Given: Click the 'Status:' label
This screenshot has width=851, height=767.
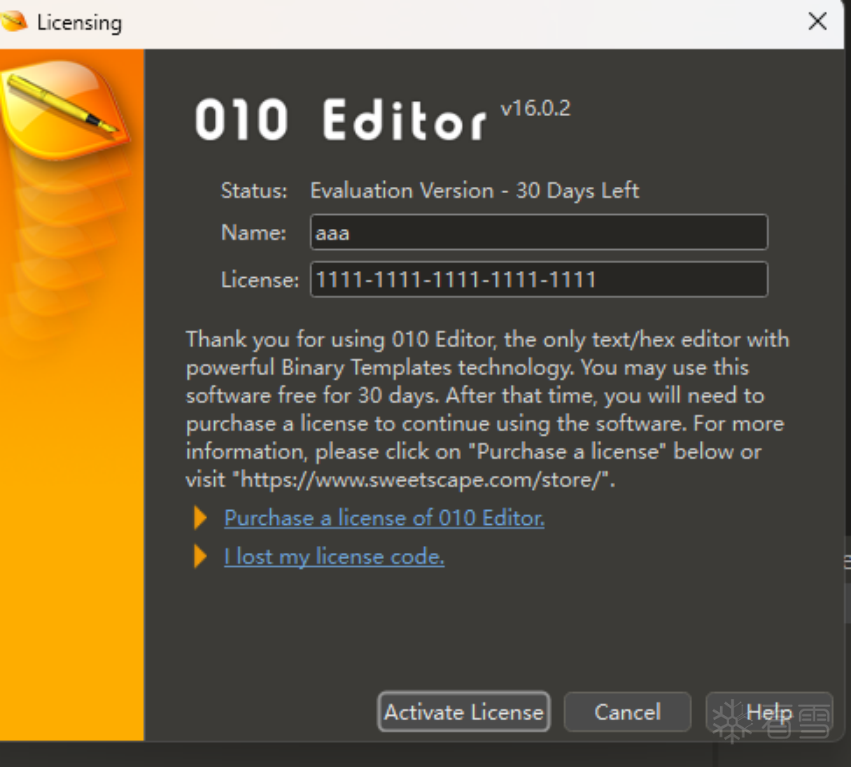Looking at the screenshot, I should pyautogui.click(x=254, y=191).
